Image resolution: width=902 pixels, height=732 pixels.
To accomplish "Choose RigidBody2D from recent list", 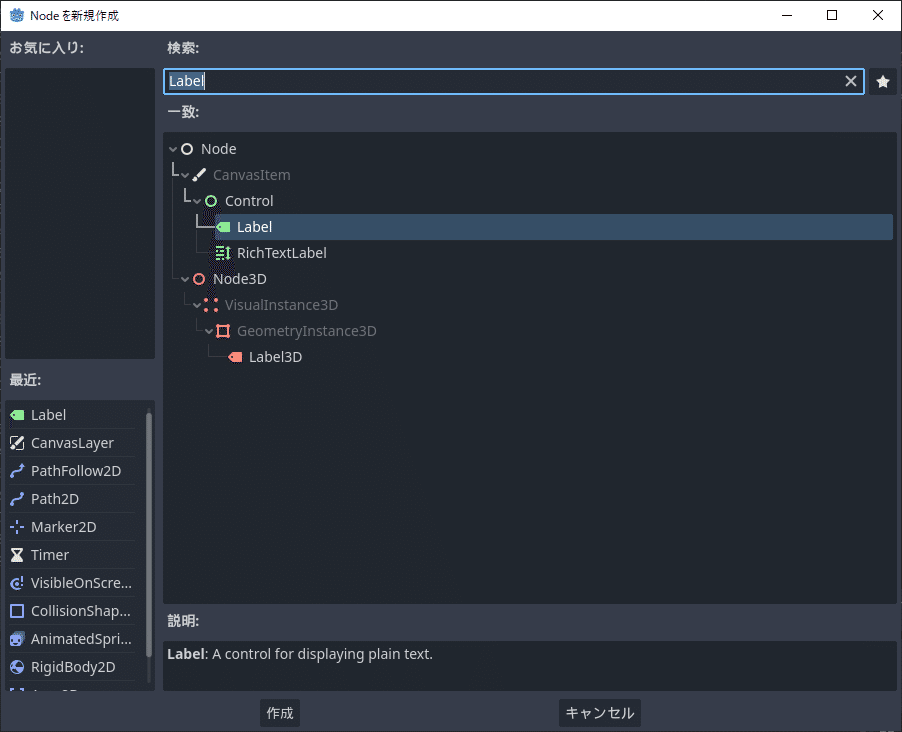I will coord(72,667).
